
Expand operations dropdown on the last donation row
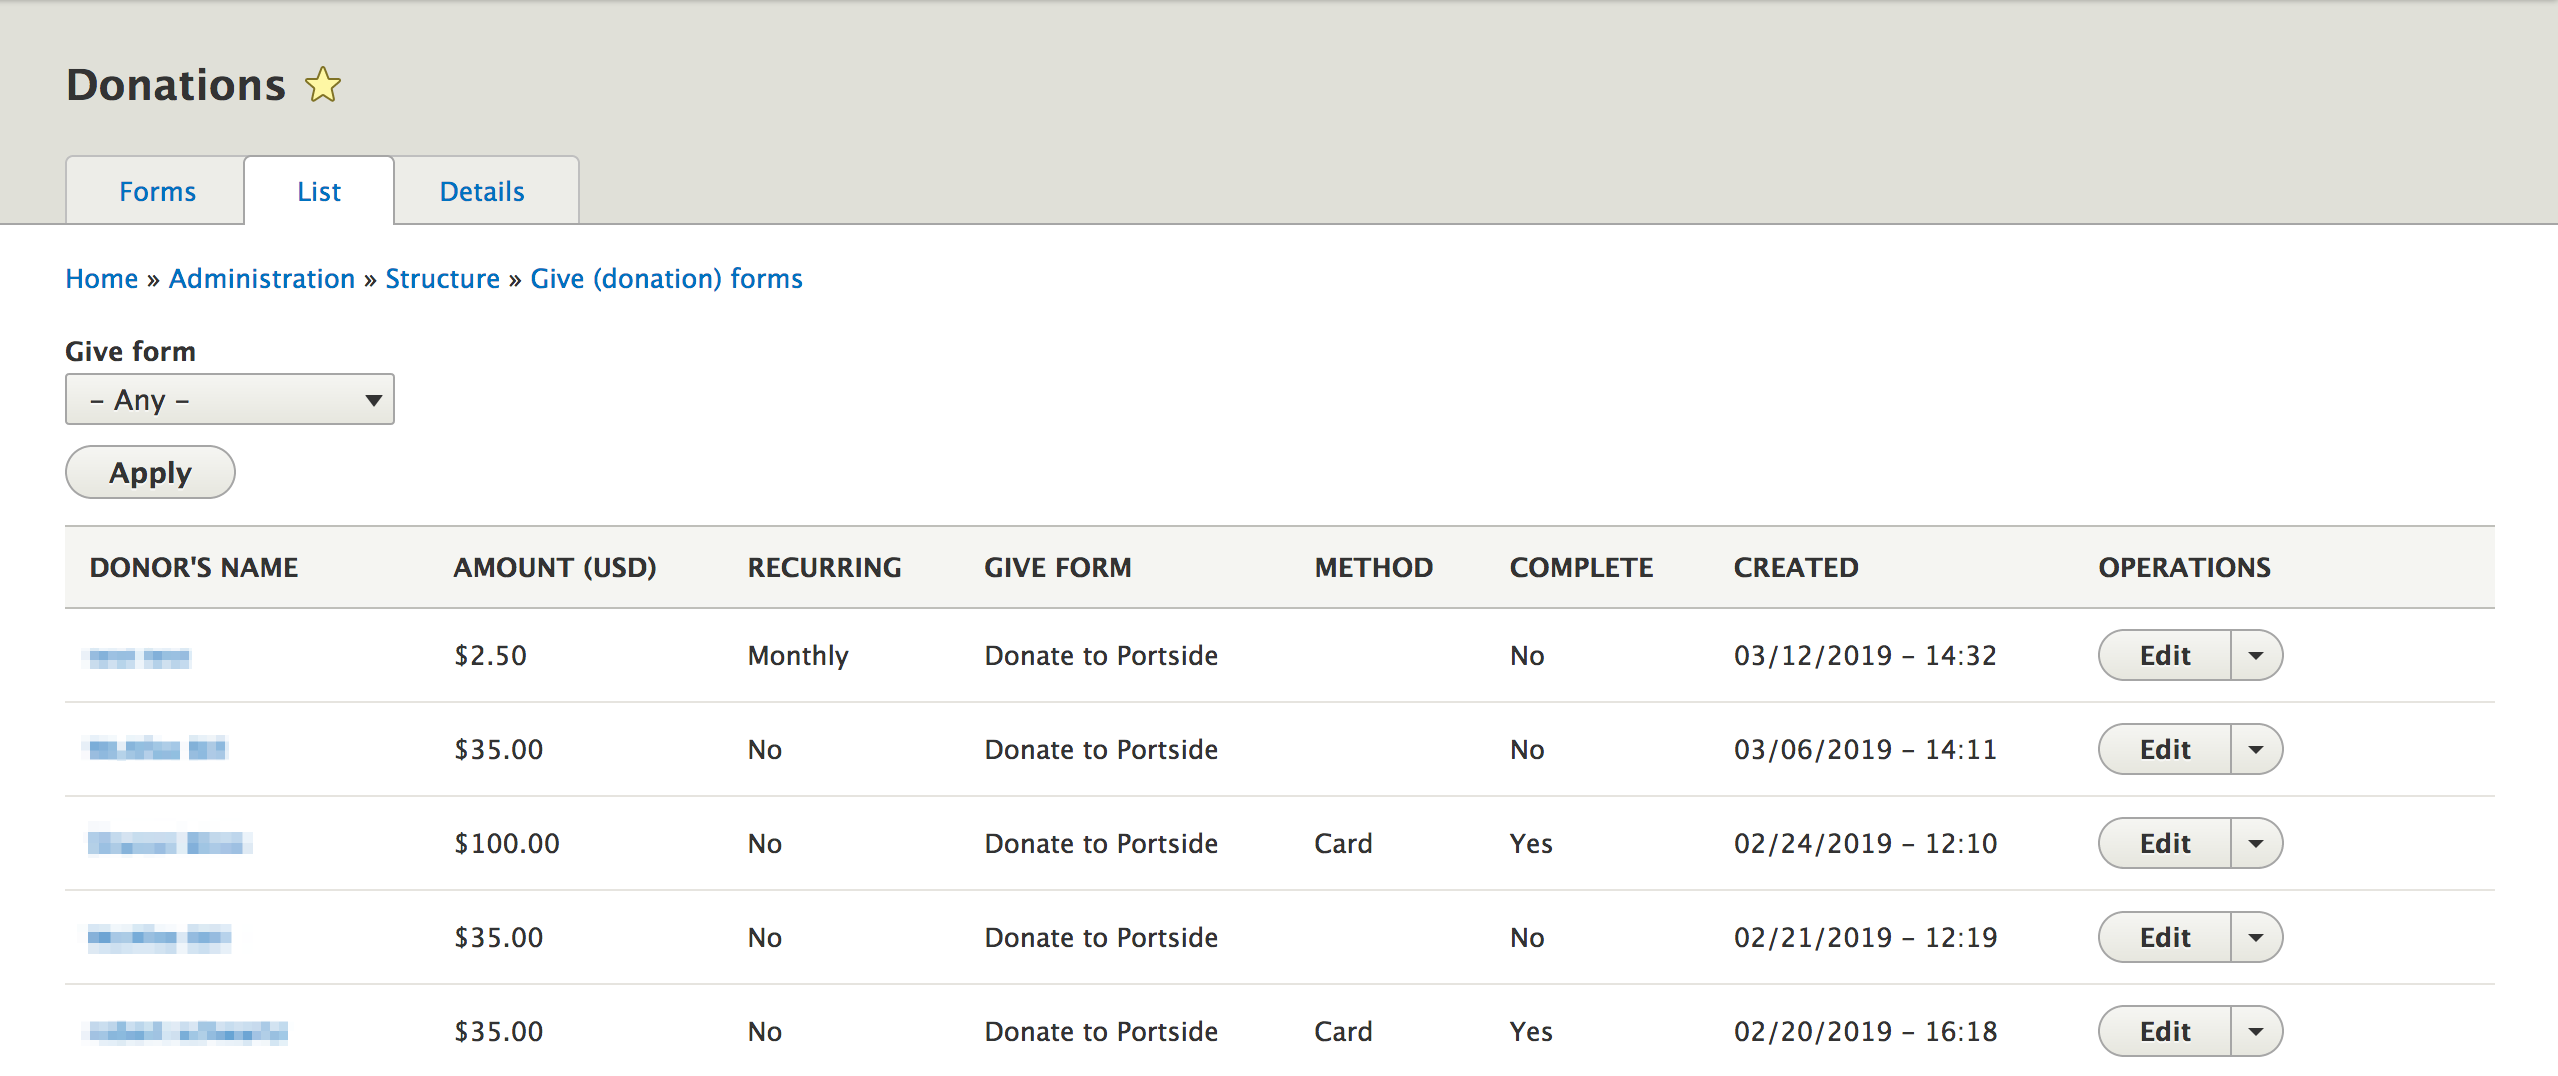click(2257, 1031)
